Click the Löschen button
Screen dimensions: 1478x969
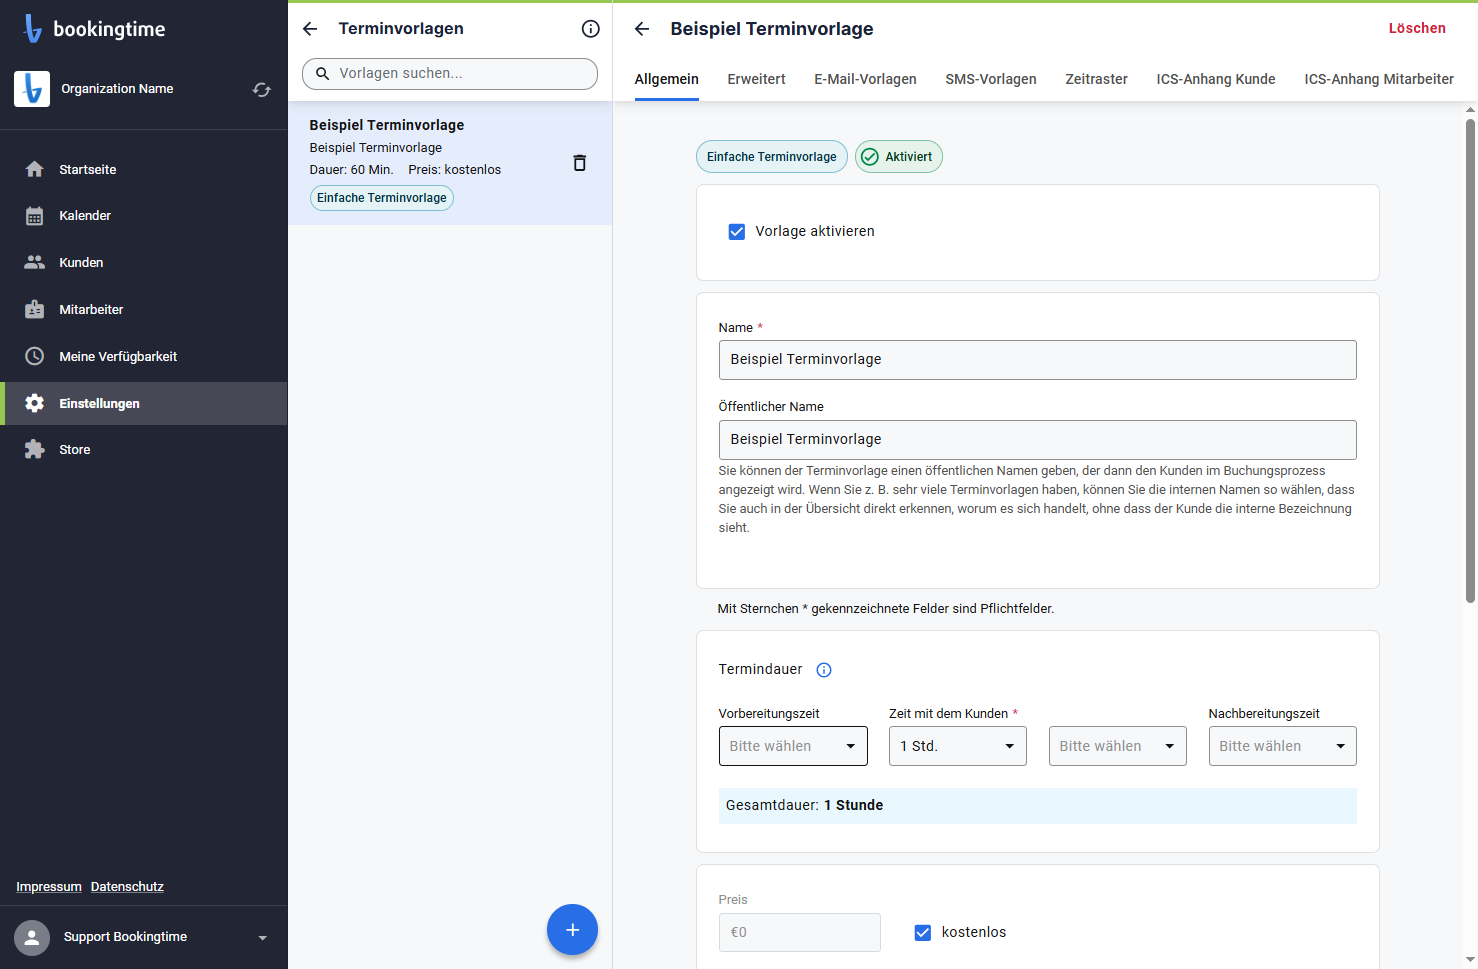(x=1417, y=28)
